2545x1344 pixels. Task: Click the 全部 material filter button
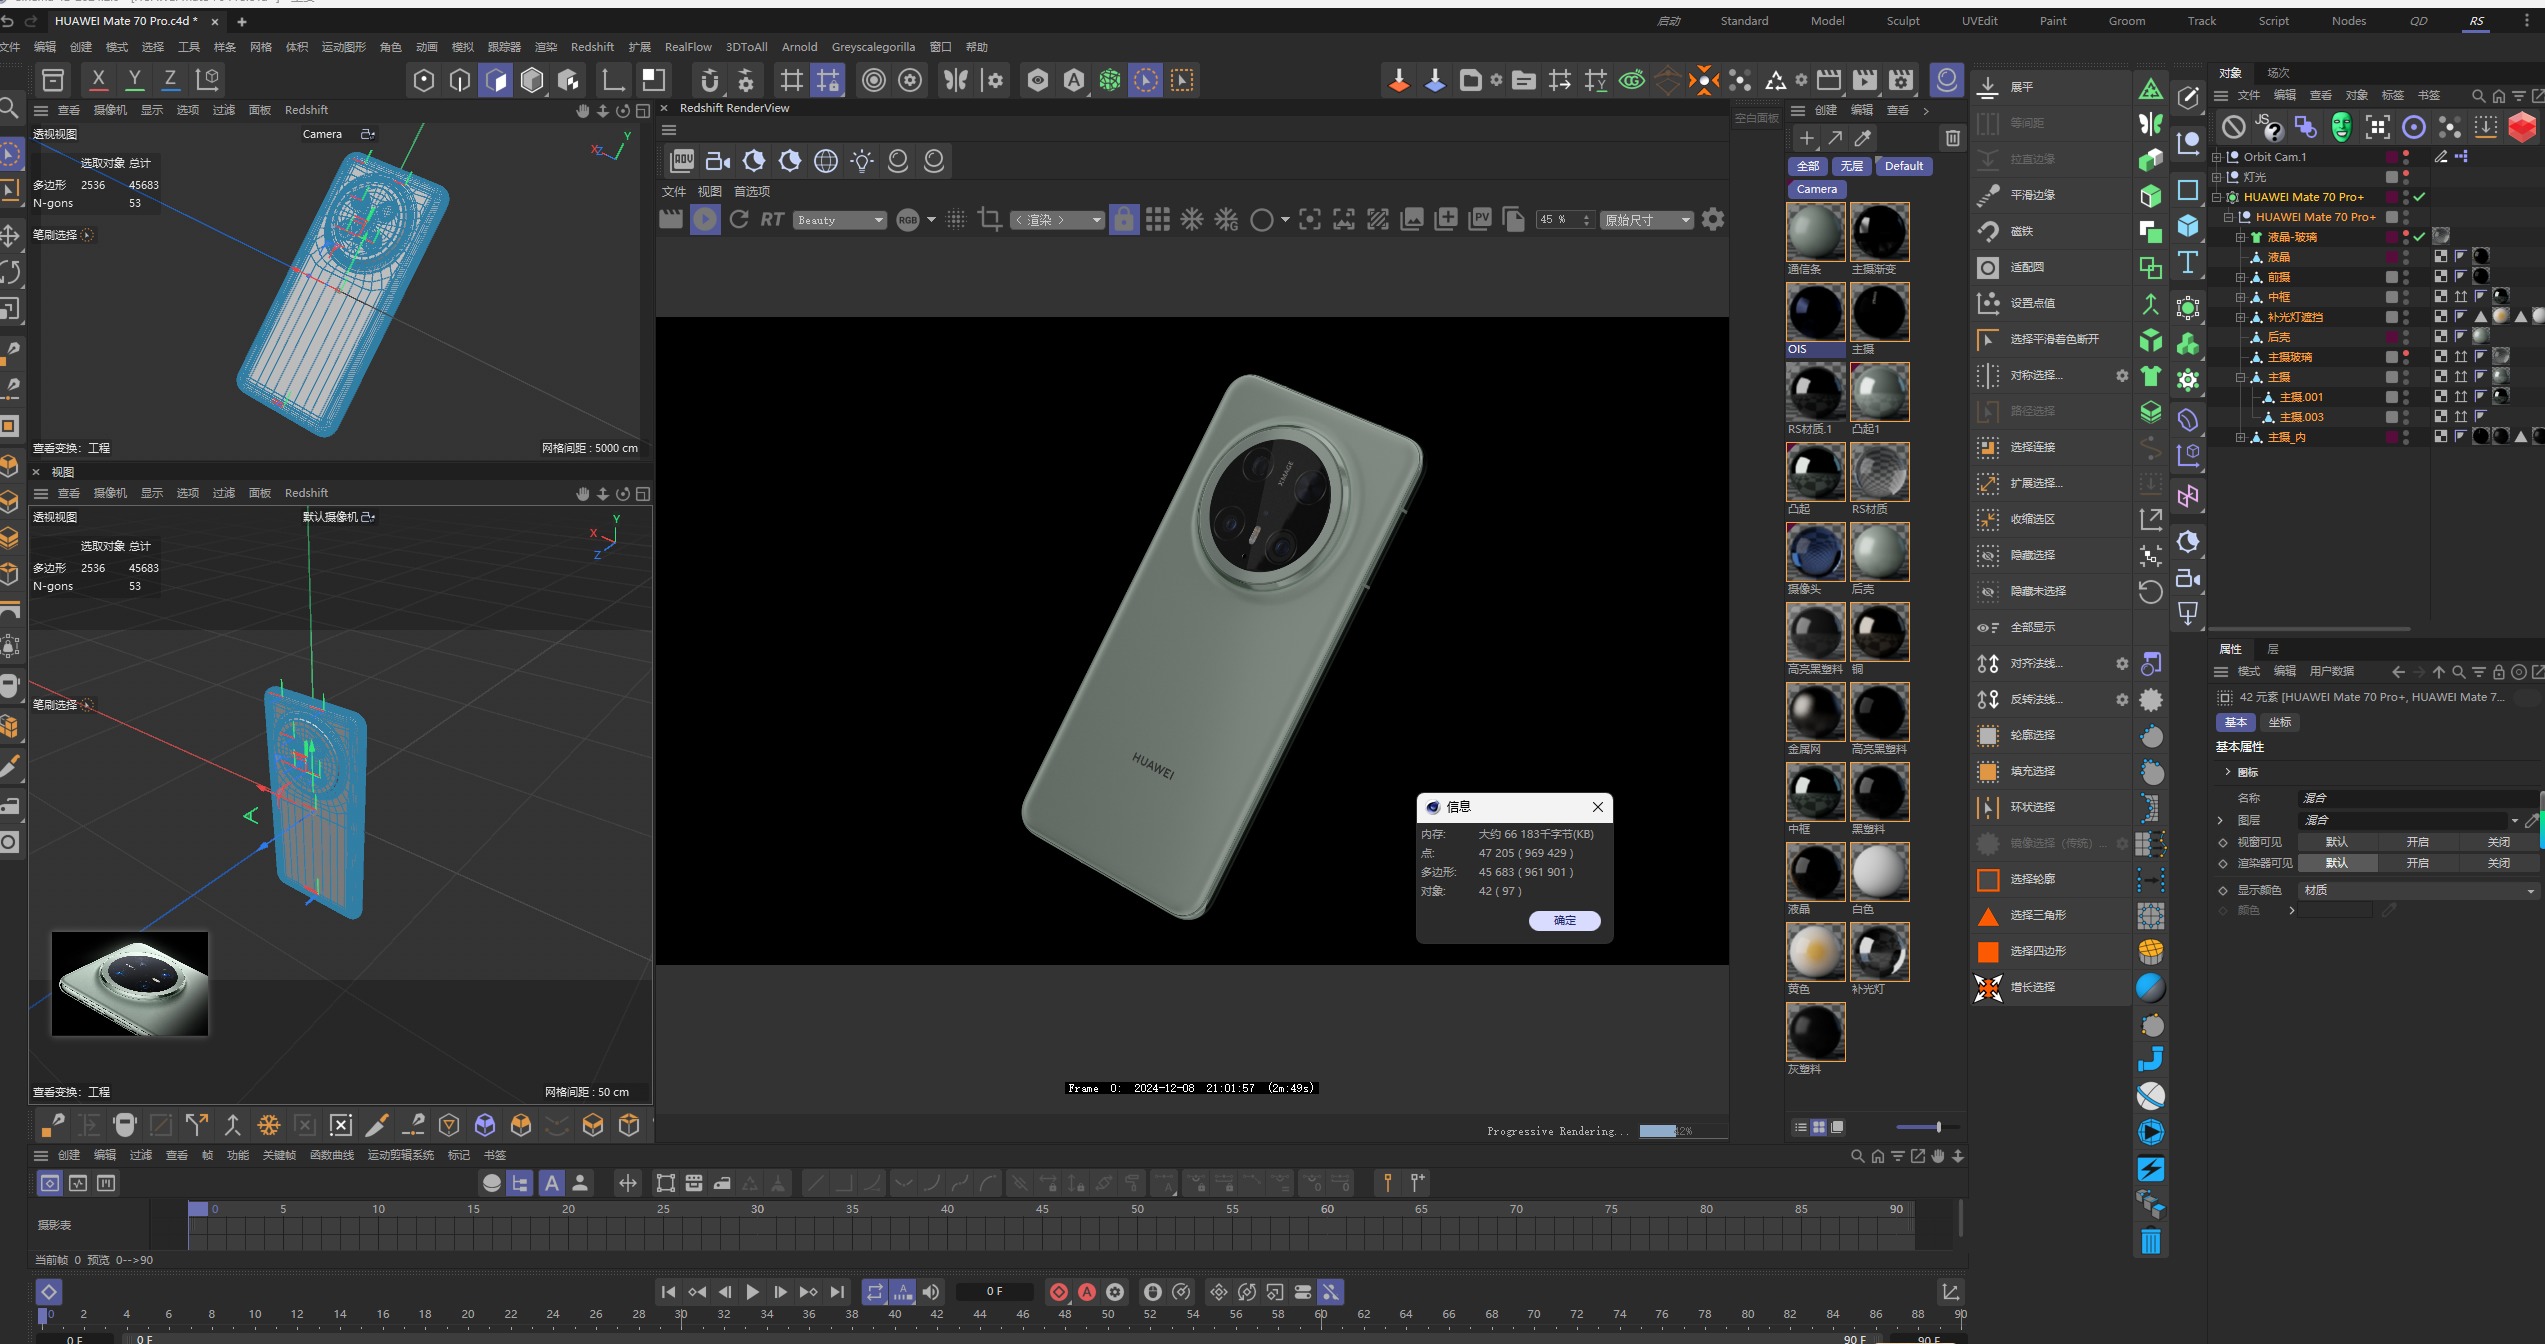[x=1808, y=166]
